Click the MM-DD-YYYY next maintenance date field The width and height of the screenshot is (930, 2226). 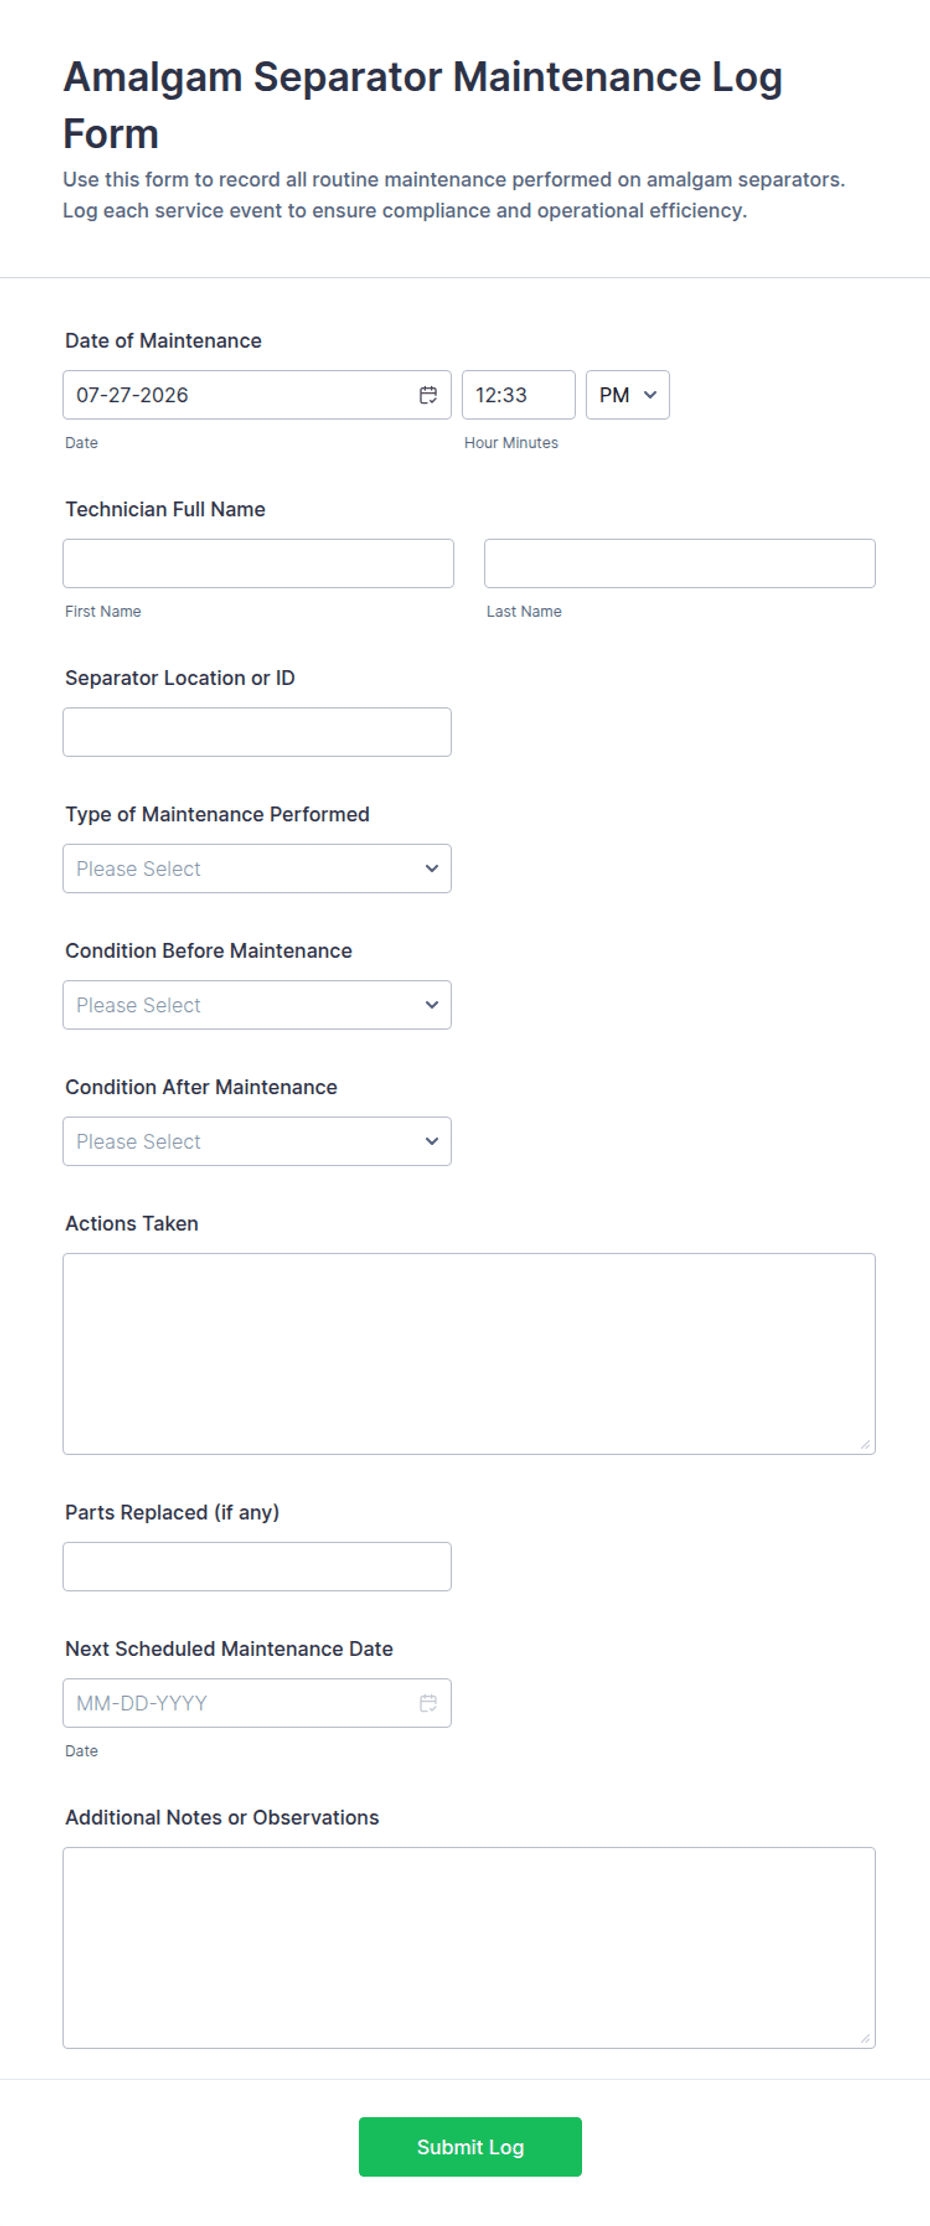[257, 1703]
